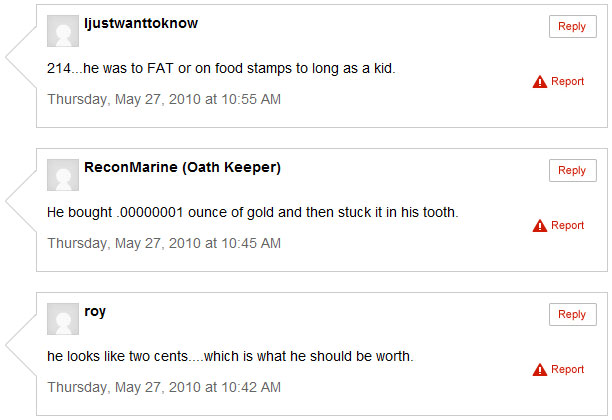Viewport: 612px width, 420px height.
Task: Report the food stamps comment via Report text
Action: 567,81
